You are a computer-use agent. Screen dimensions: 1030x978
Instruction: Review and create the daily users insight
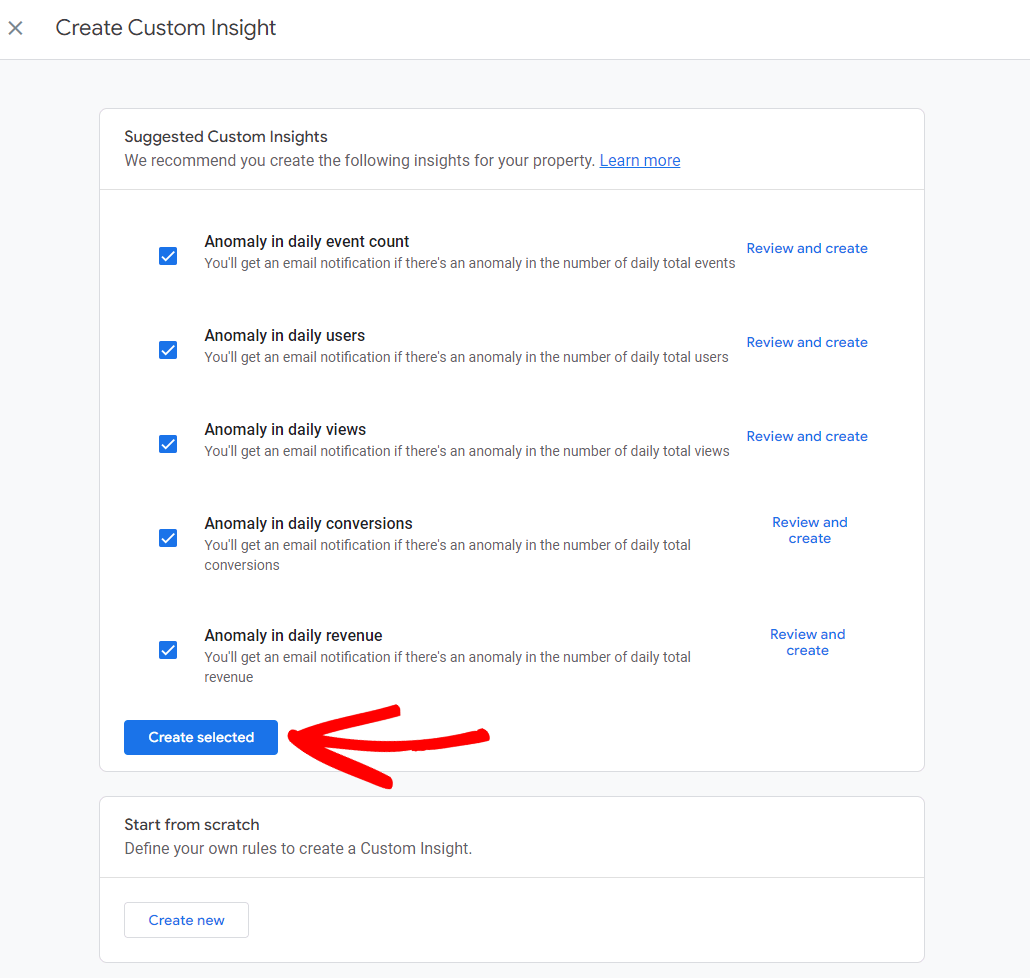pos(807,342)
